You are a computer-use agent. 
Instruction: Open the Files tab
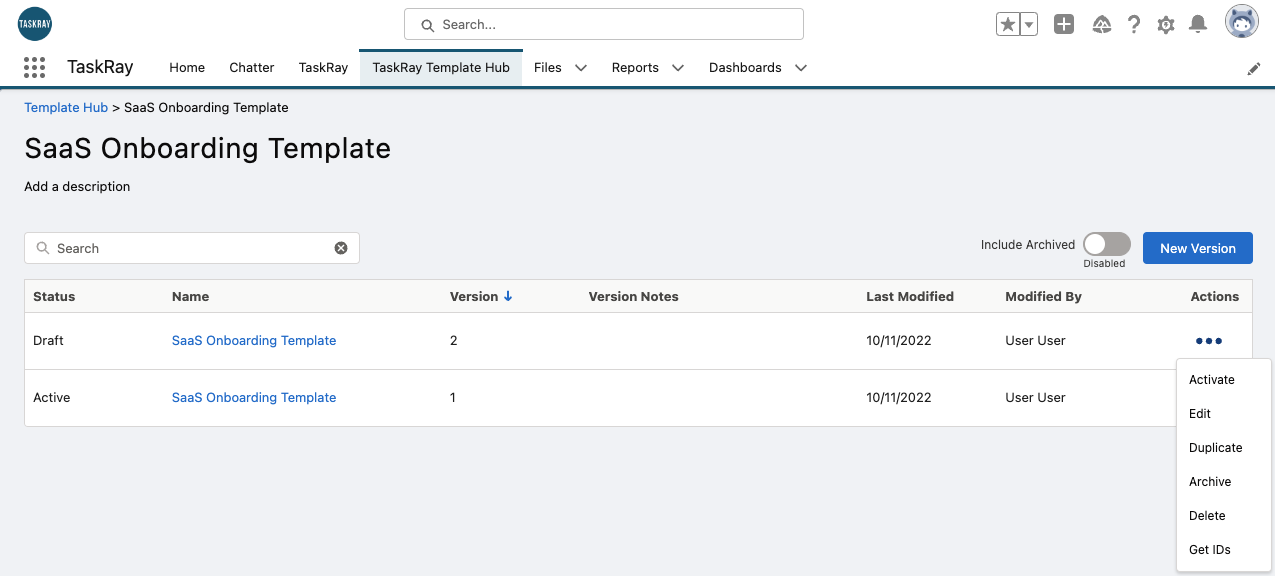(x=548, y=68)
